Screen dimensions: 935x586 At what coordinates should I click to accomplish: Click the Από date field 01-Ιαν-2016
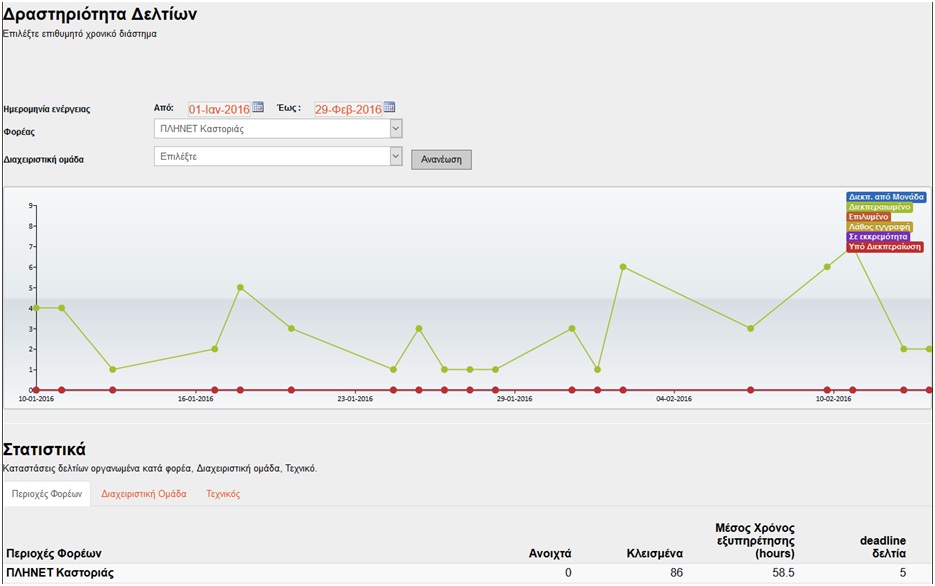pos(218,109)
